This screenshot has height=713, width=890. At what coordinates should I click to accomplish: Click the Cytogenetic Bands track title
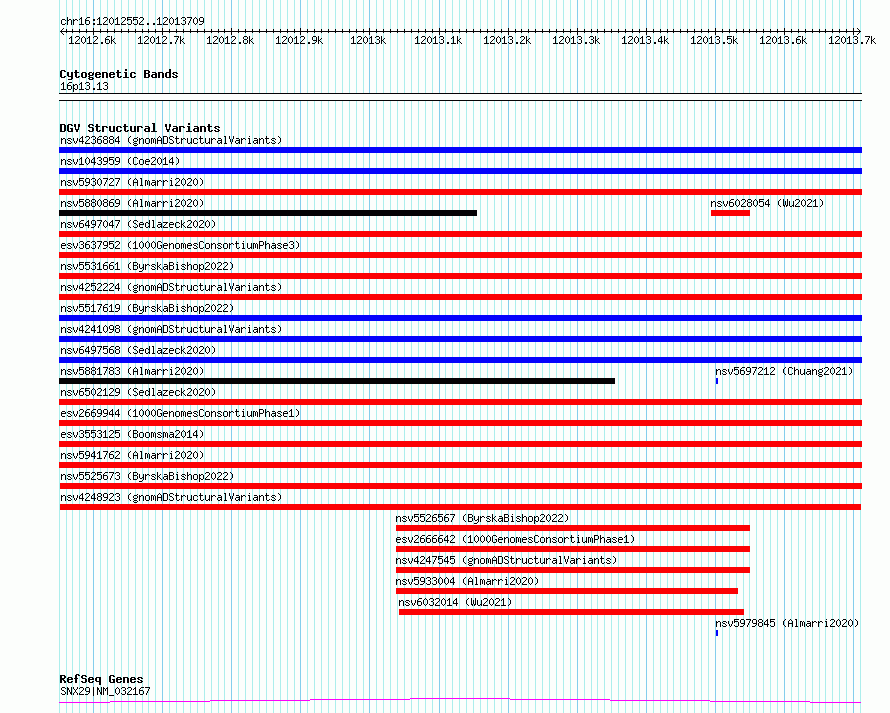pyautogui.click(x=119, y=74)
